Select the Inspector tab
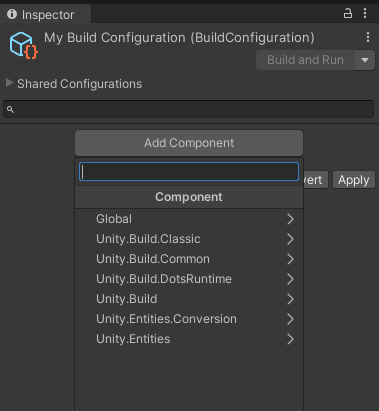 pyautogui.click(x=45, y=14)
